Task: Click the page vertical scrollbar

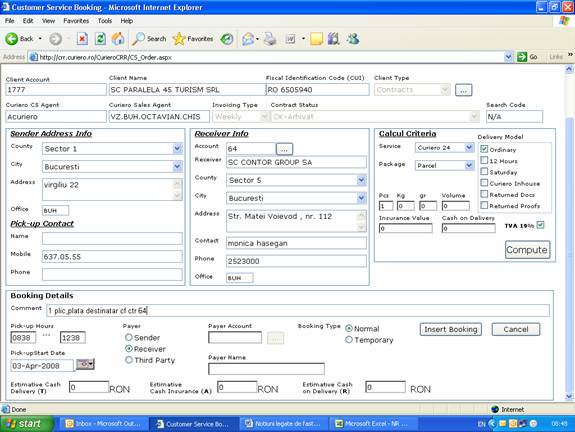Action: [569, 233]
